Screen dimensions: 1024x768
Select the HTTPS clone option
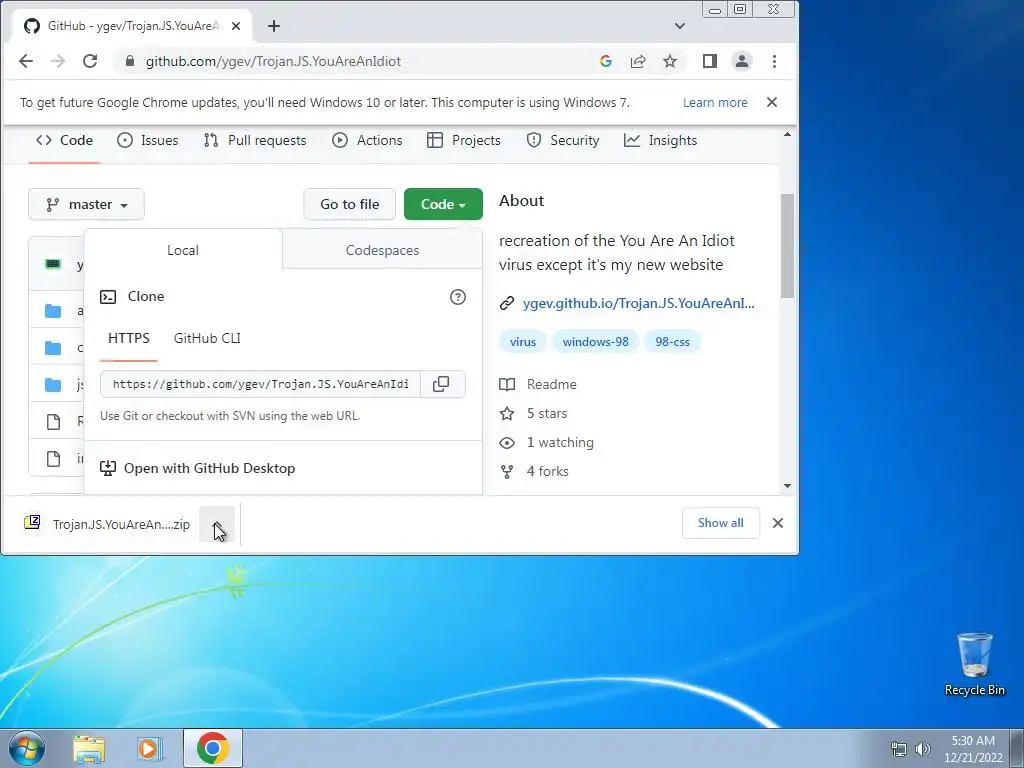tap(129, 338)
